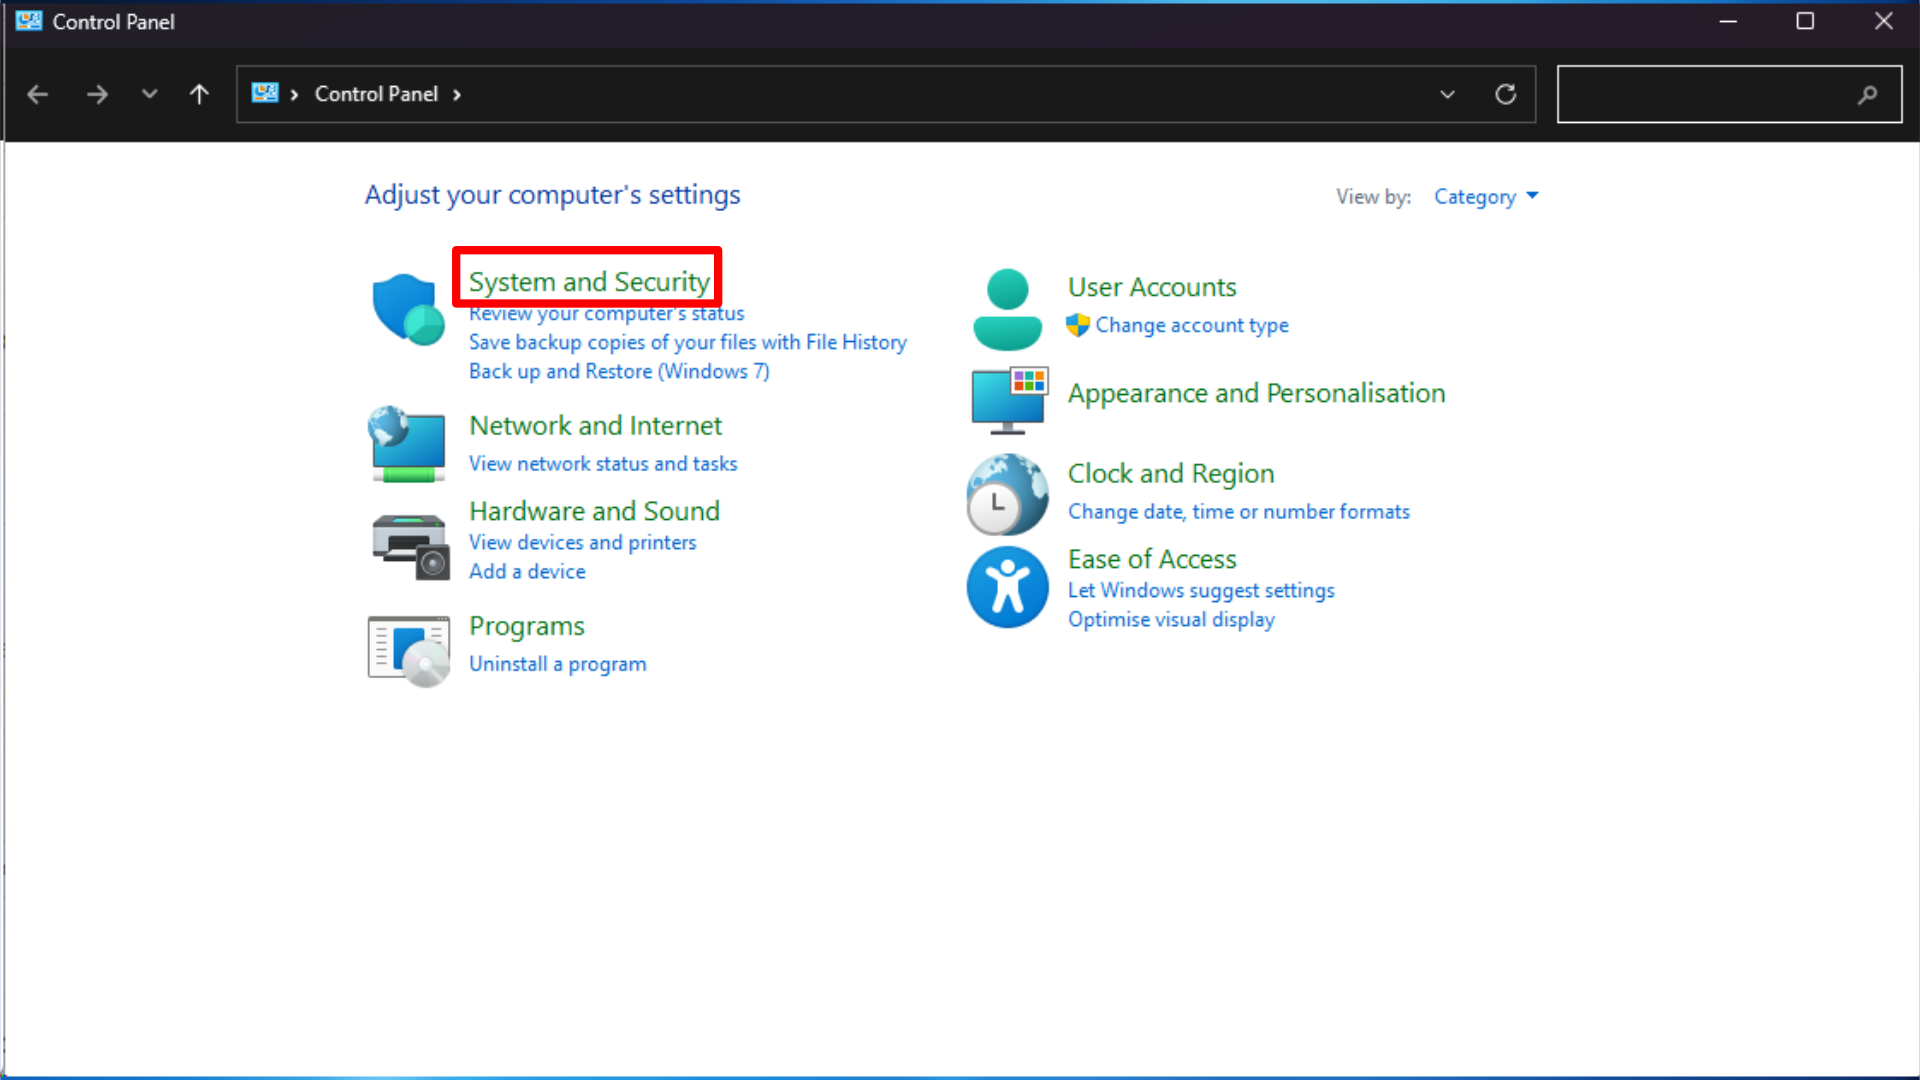The width and height of the screenshot is (1920, 1080).
Task: Click the UAC shield beside Change account type
Action: pos(1077,325)
